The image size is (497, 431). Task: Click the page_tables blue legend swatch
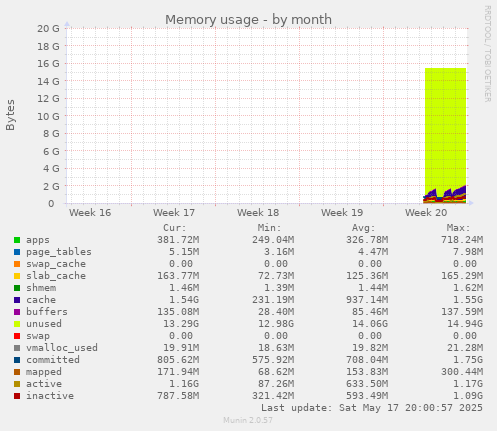17,252
